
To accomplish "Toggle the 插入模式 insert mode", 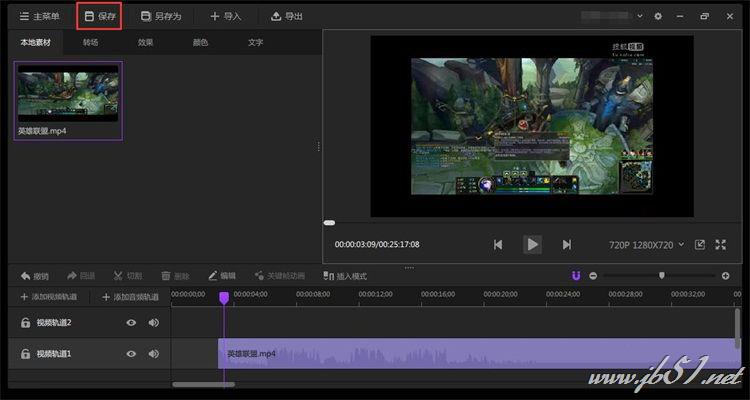I will [x=345, y=276].
